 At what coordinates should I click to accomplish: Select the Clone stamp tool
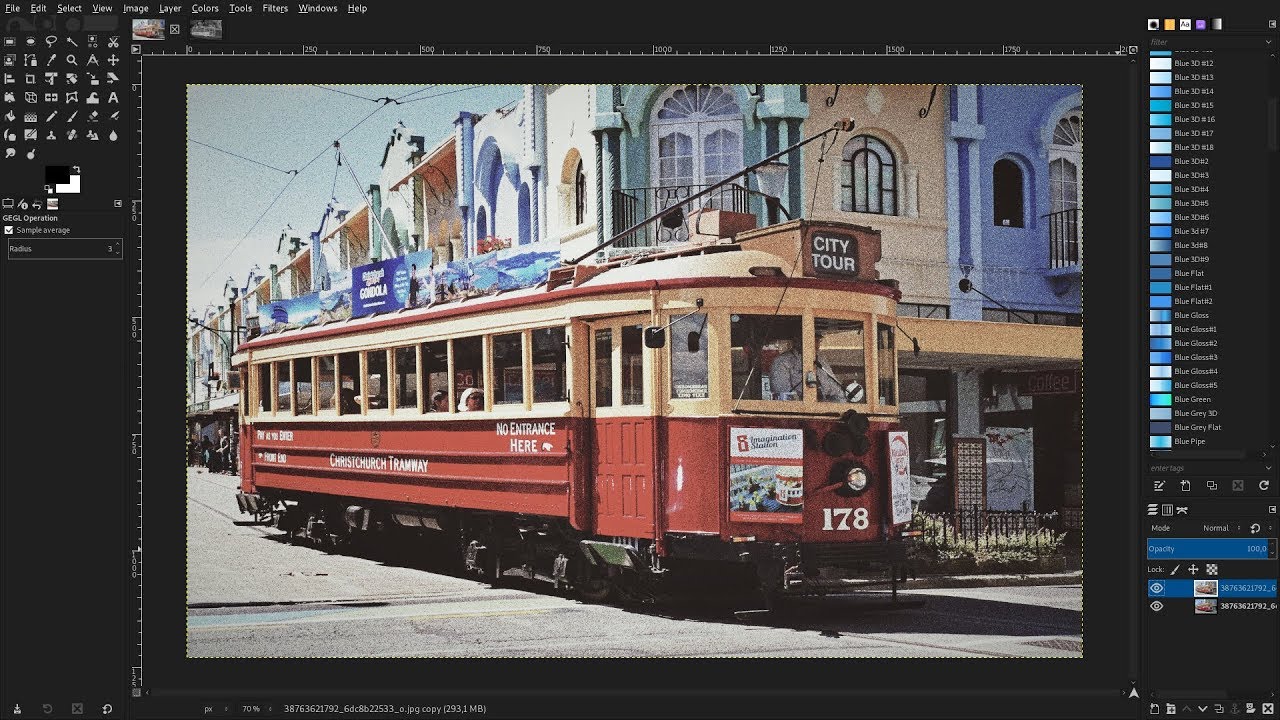(x=51, y=135)
